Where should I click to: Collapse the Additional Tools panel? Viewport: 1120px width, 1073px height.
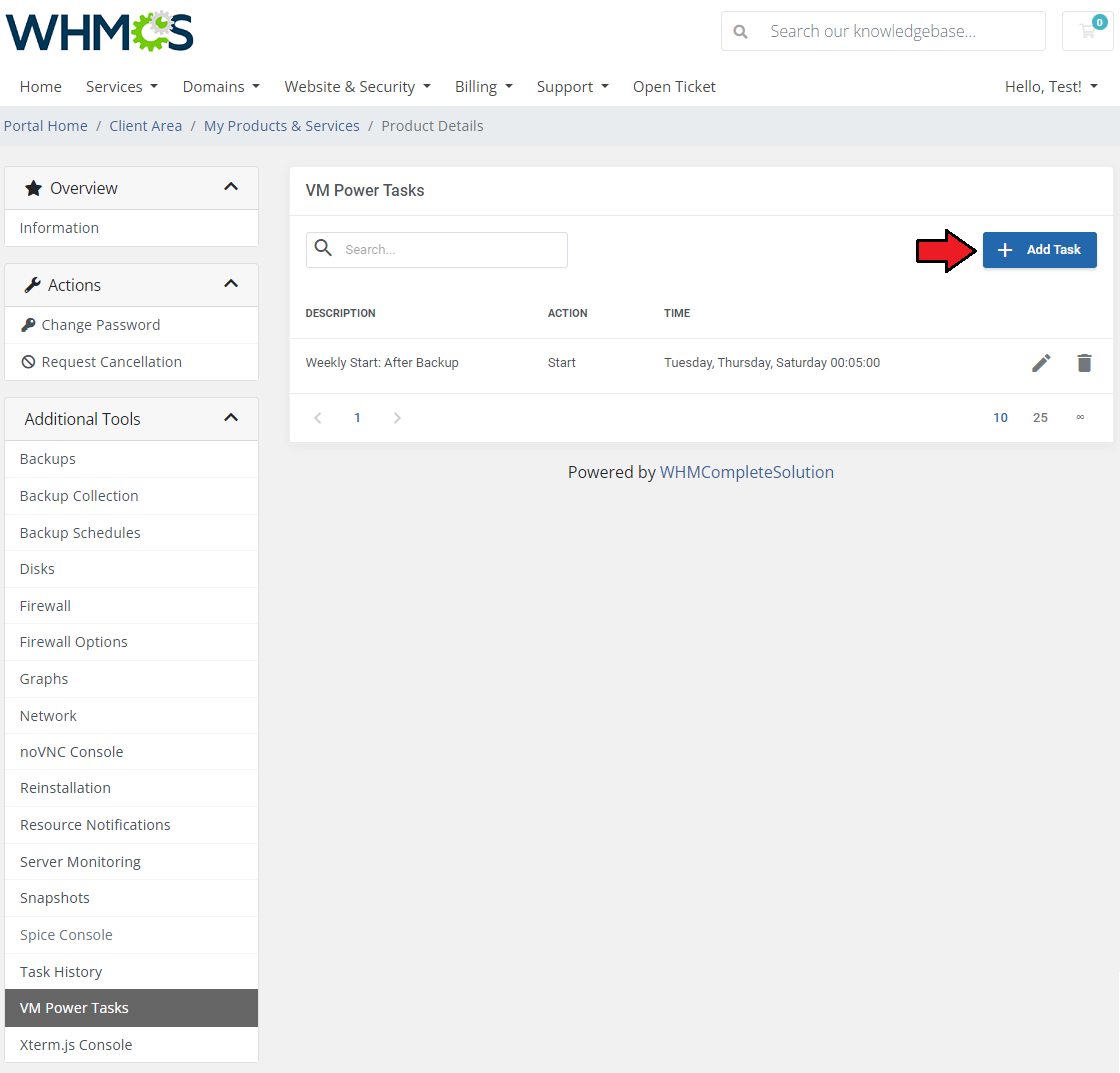point(231,418)
